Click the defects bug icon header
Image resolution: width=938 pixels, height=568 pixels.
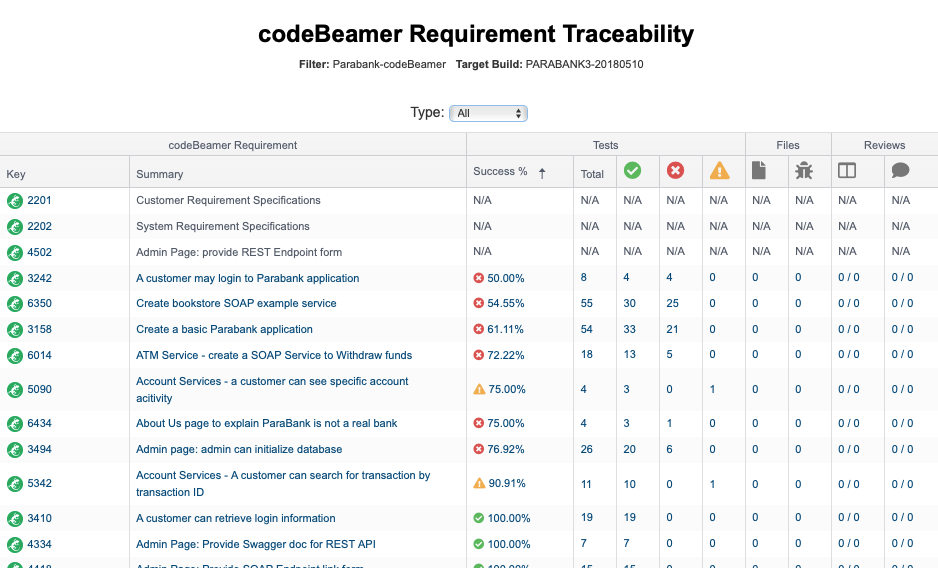(x=804, y=171)
